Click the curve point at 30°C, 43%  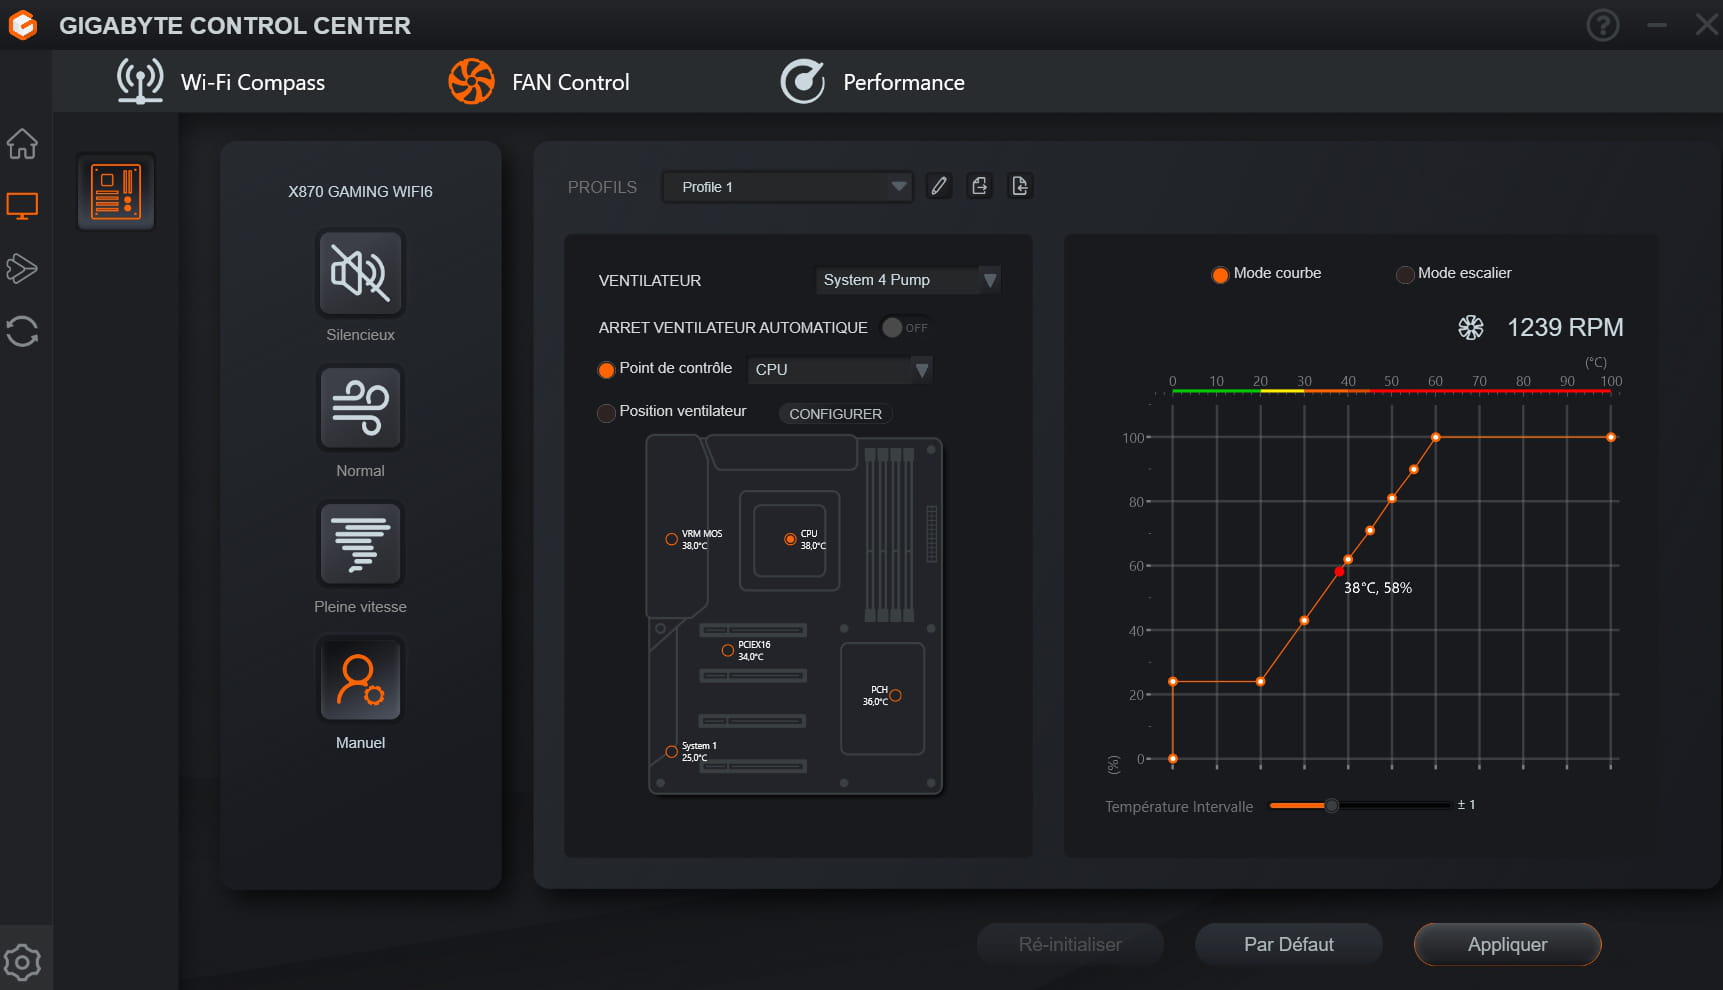point(1305,621)
